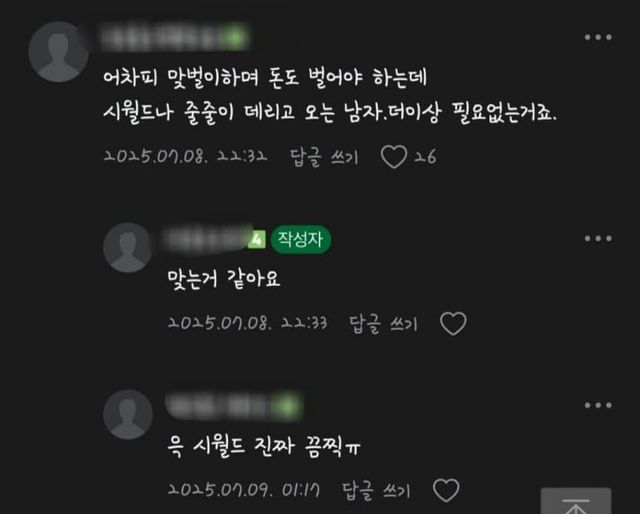Like the first comment with 26 hearts
Viewport: 640px width, 514px height.
click(394, 157)
